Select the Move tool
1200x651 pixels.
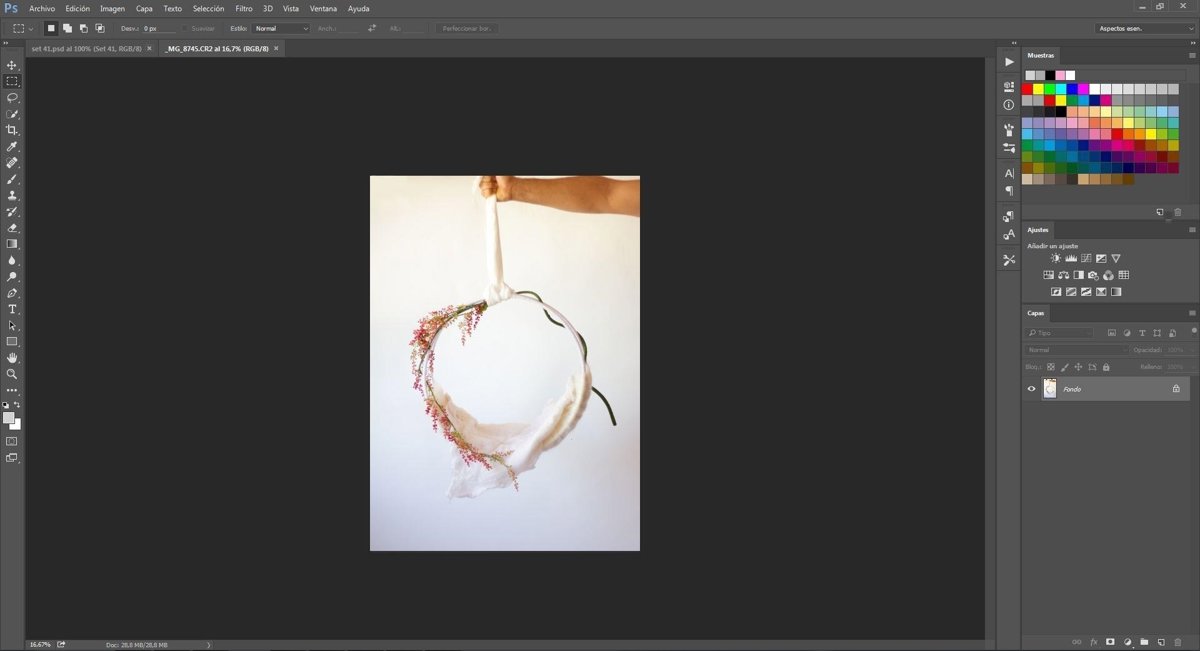(x=12, y=65)
